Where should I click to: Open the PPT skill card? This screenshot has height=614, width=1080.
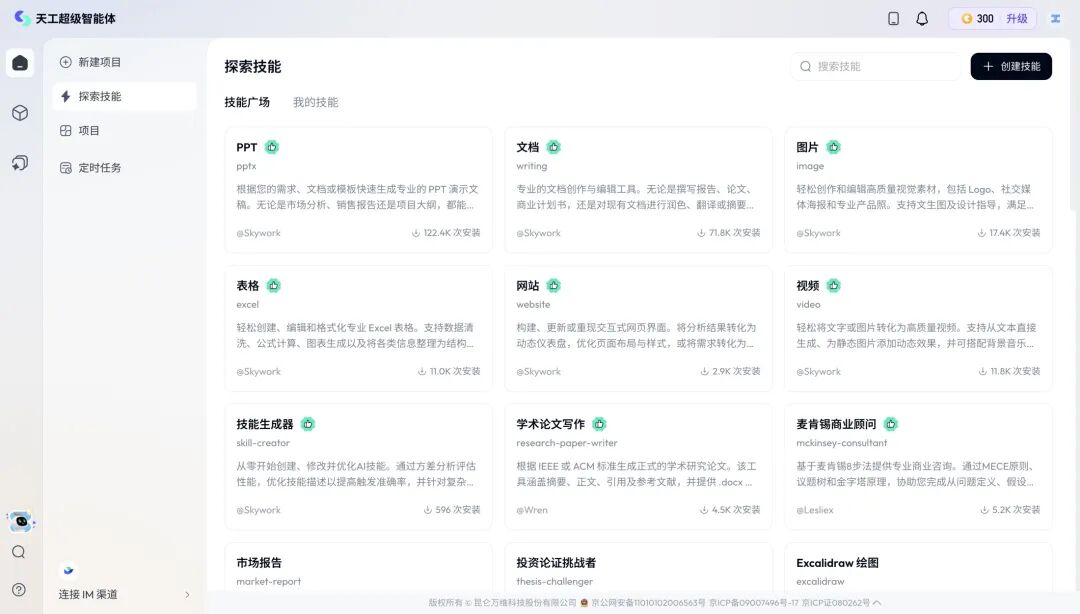358,190
